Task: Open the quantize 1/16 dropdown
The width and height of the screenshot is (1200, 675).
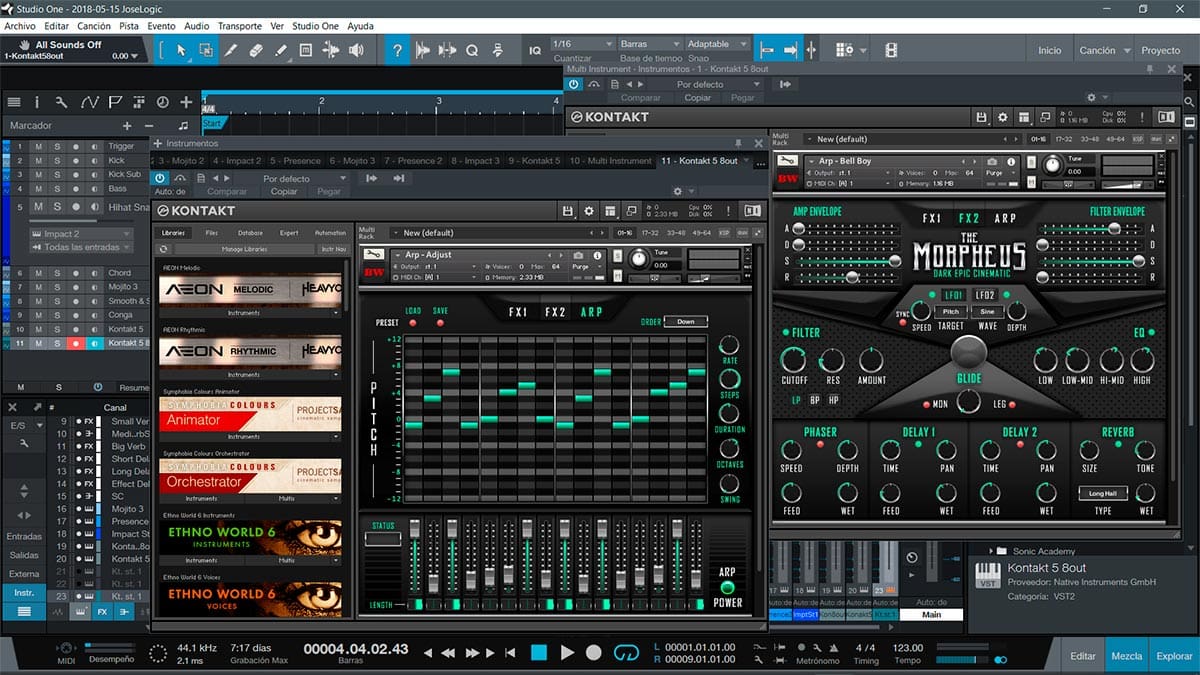Action: pyautogui.click(x=584, y=44)
